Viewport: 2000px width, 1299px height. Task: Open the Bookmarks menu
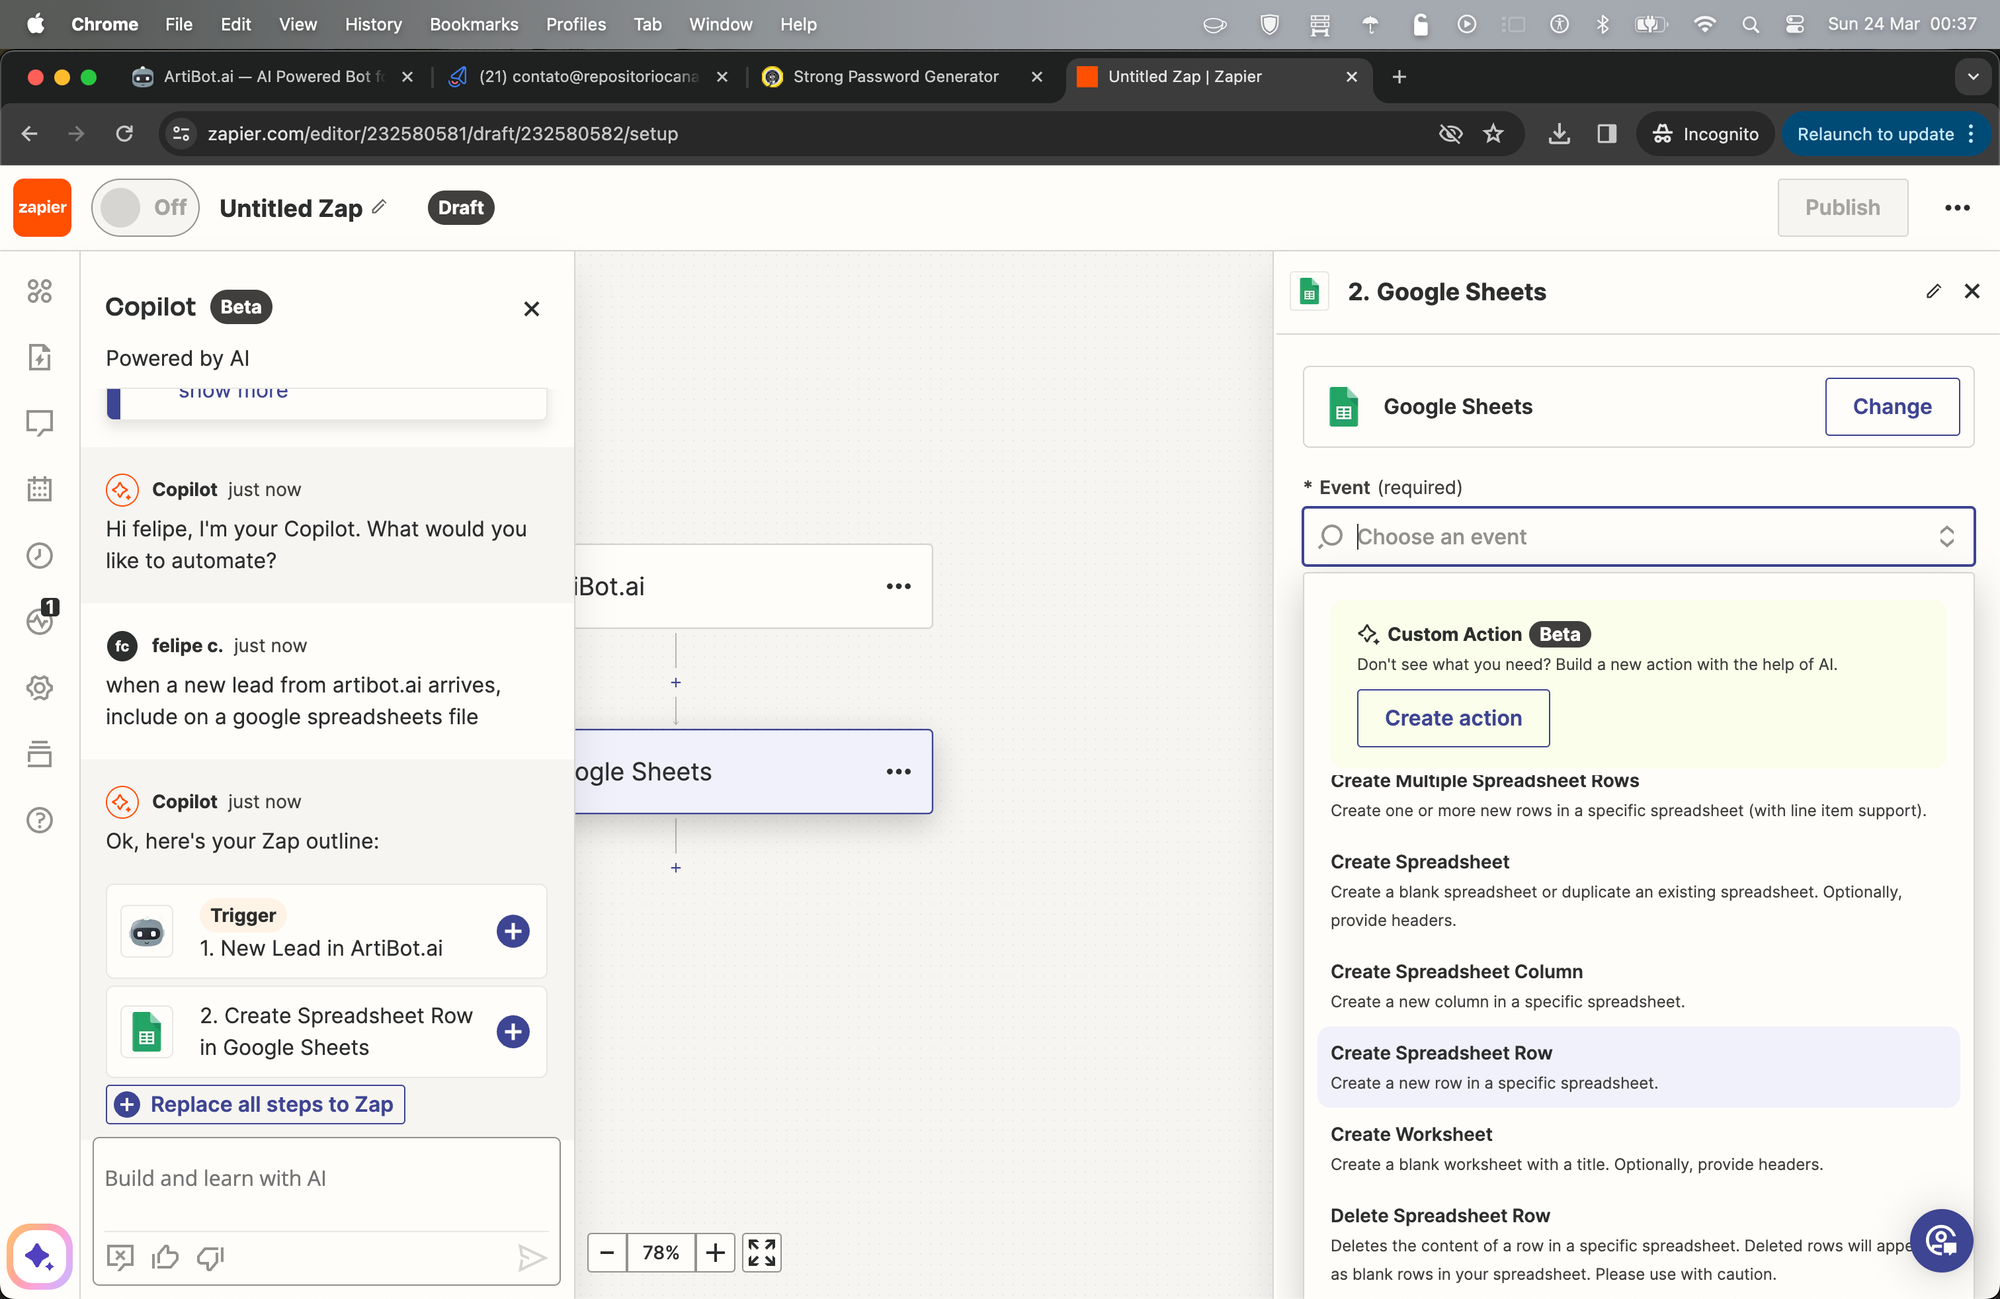tap(474, 24)
